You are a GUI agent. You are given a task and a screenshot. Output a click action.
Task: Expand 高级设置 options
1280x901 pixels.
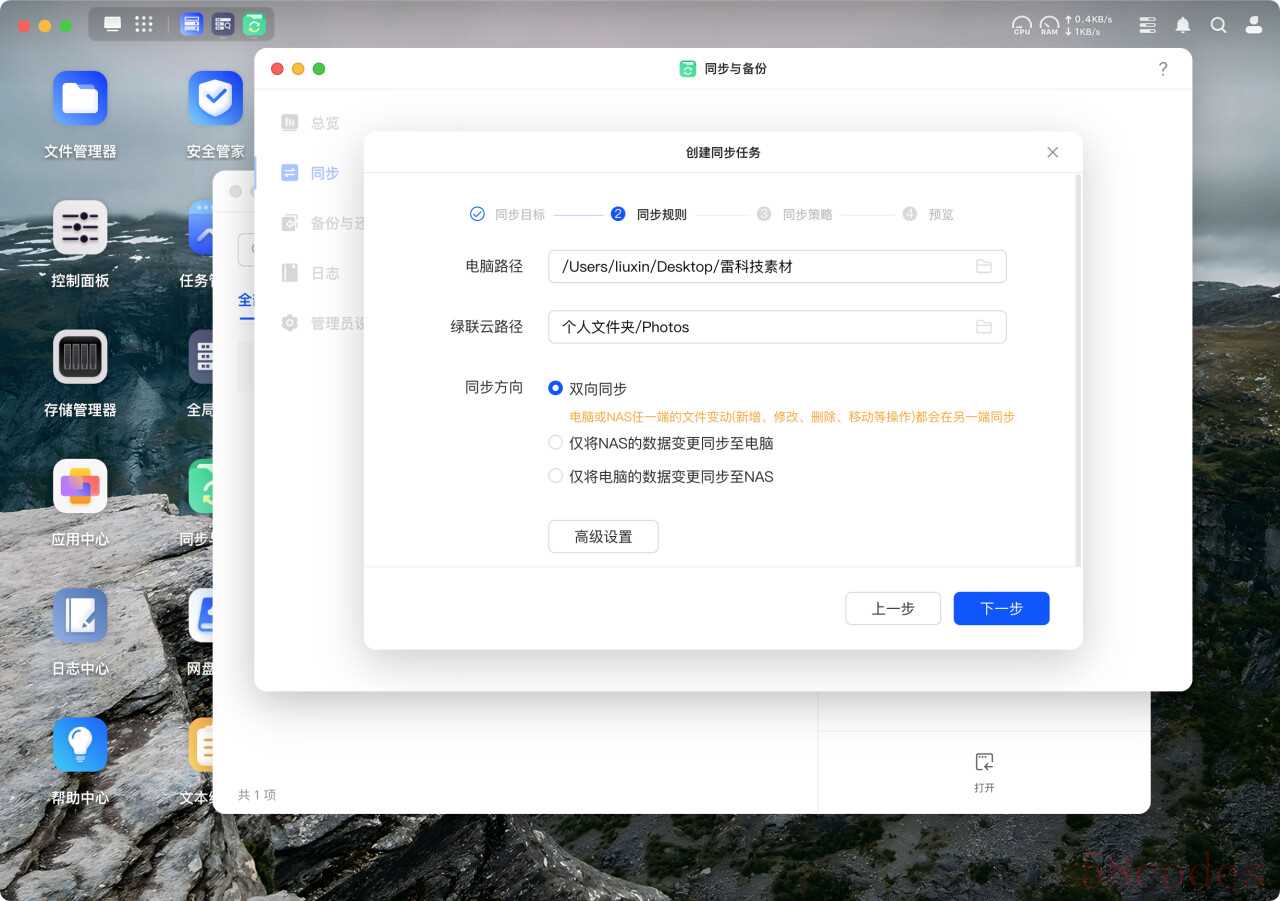(x=603, y=537)
